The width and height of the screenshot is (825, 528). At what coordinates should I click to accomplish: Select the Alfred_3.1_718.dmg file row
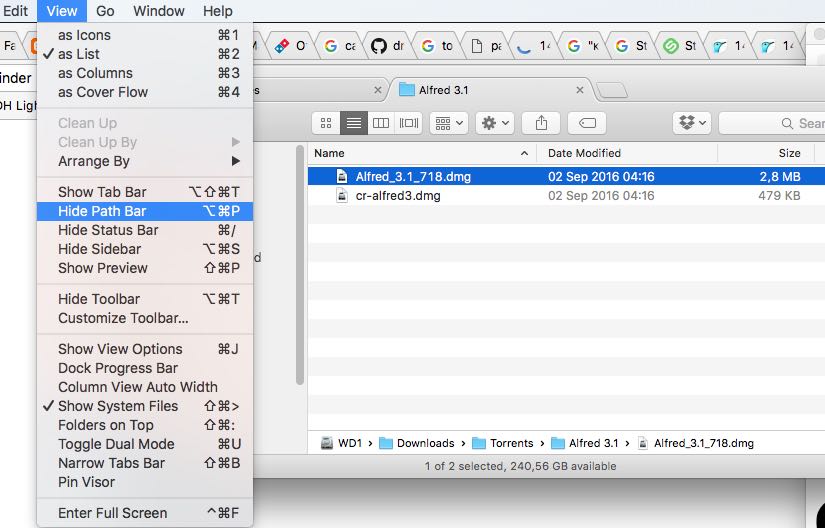pyautogui.click(x=566, y=176)
